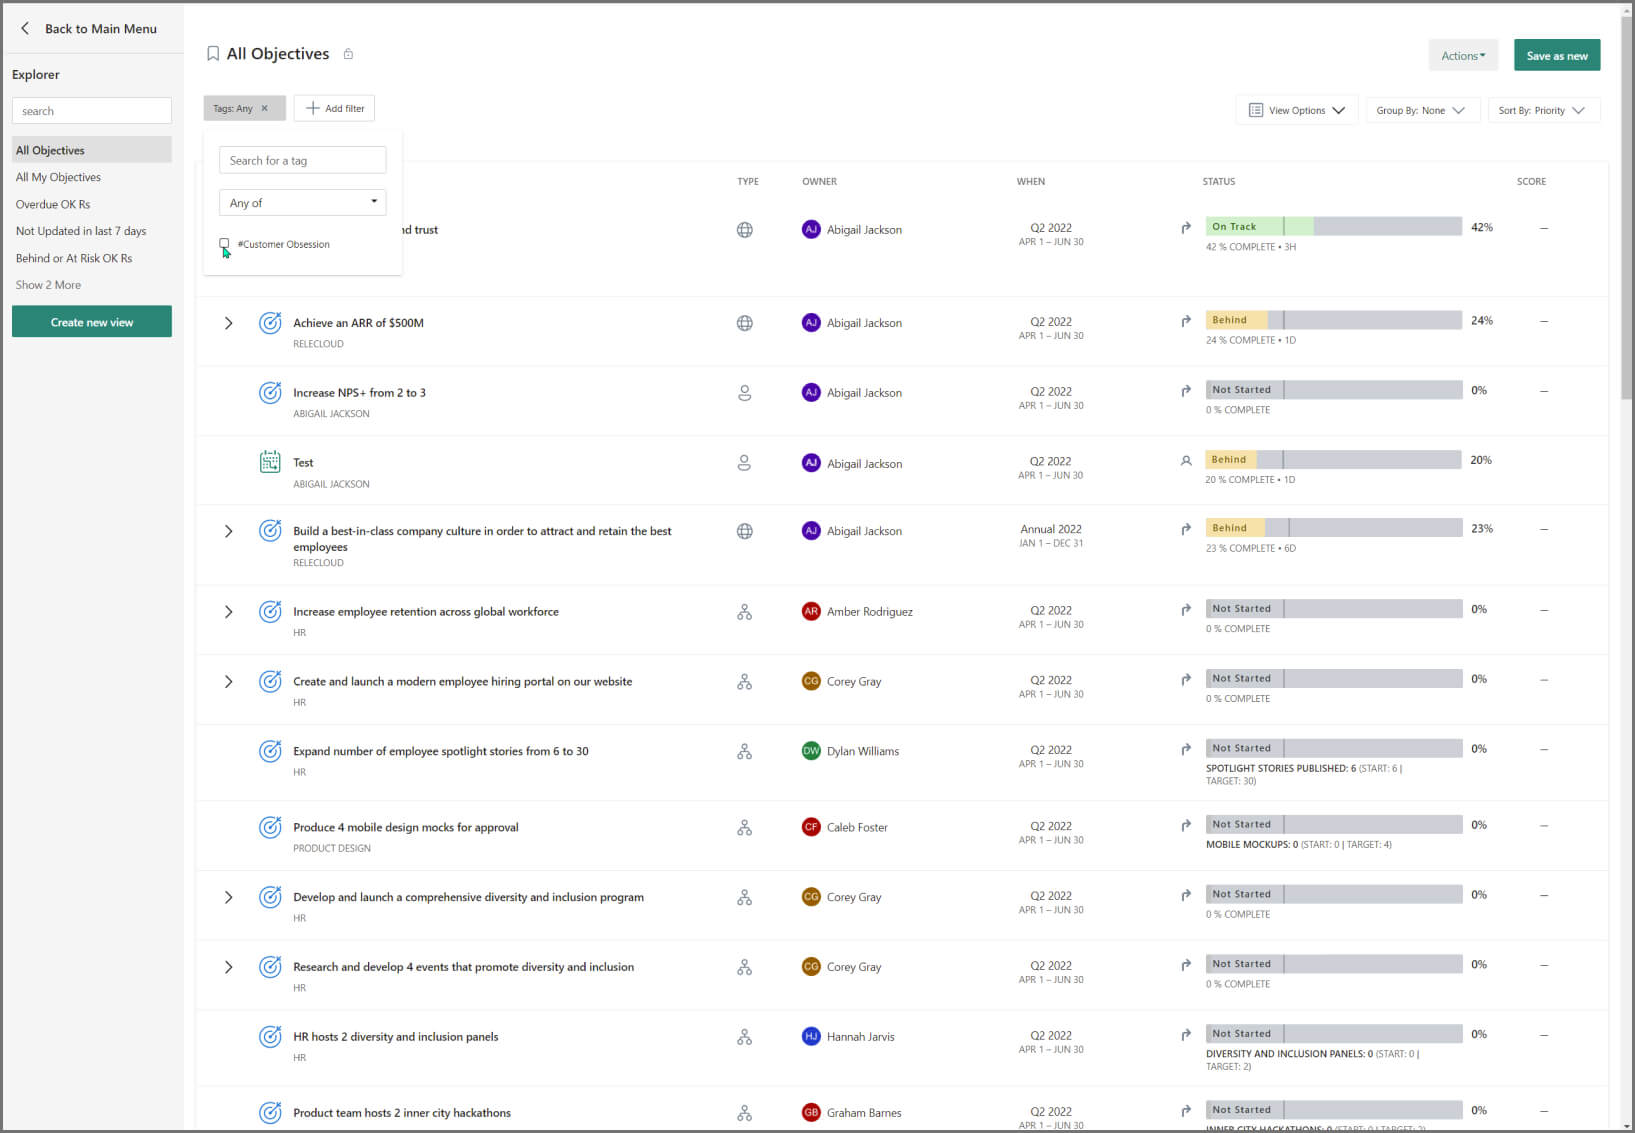1635x1133 pixels.
Task: Click Show 2 More in Explorer
Action: pyautogui.click(x=48, y=285)
